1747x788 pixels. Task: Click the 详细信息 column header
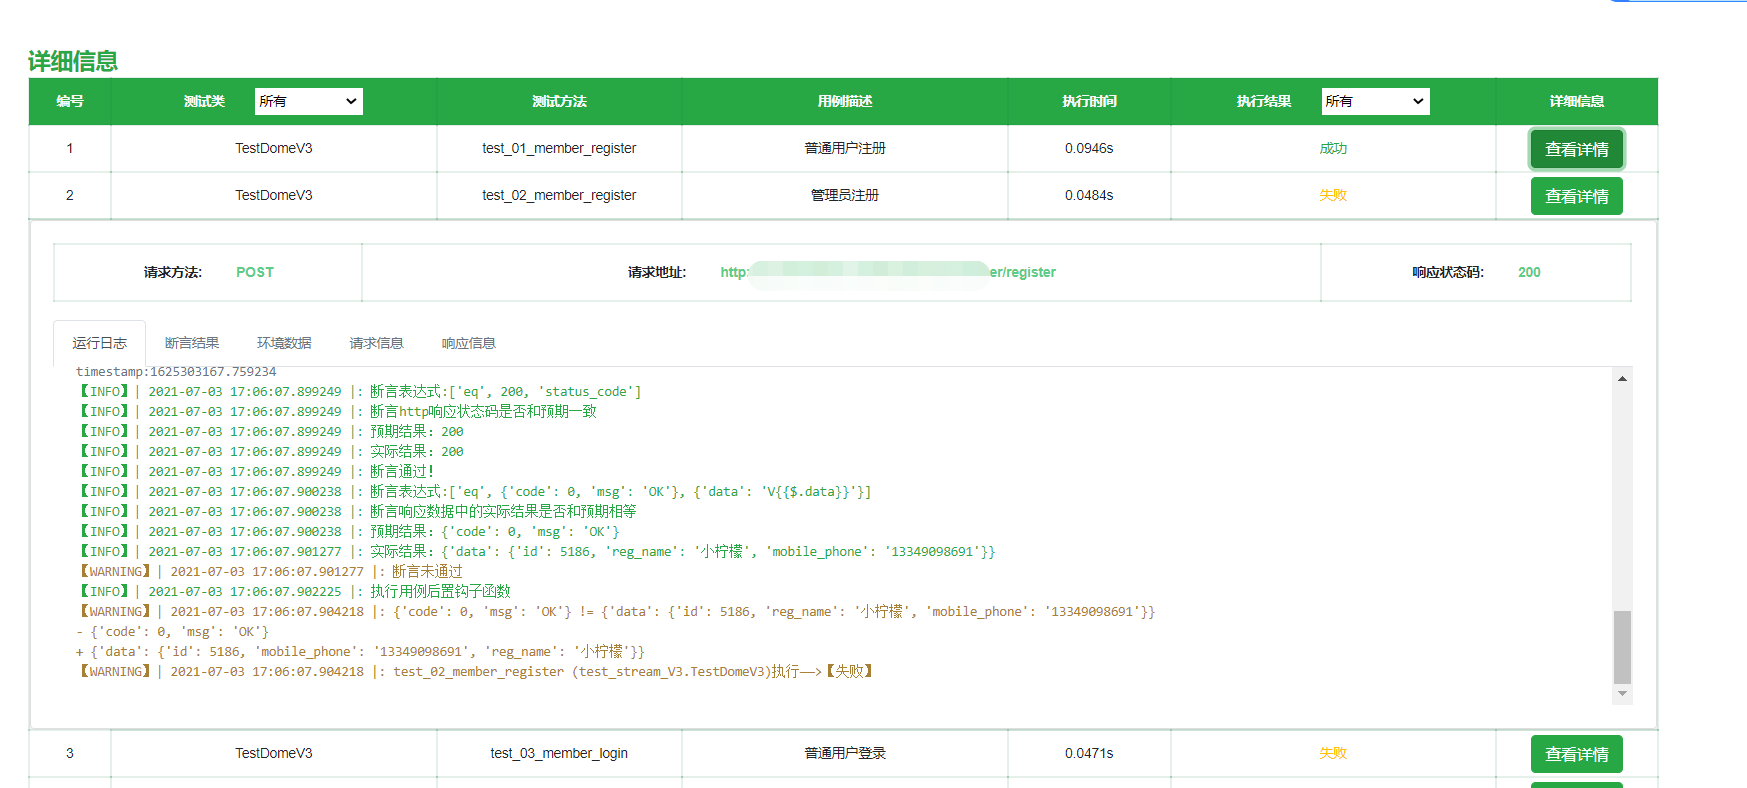click(1576, 101)
